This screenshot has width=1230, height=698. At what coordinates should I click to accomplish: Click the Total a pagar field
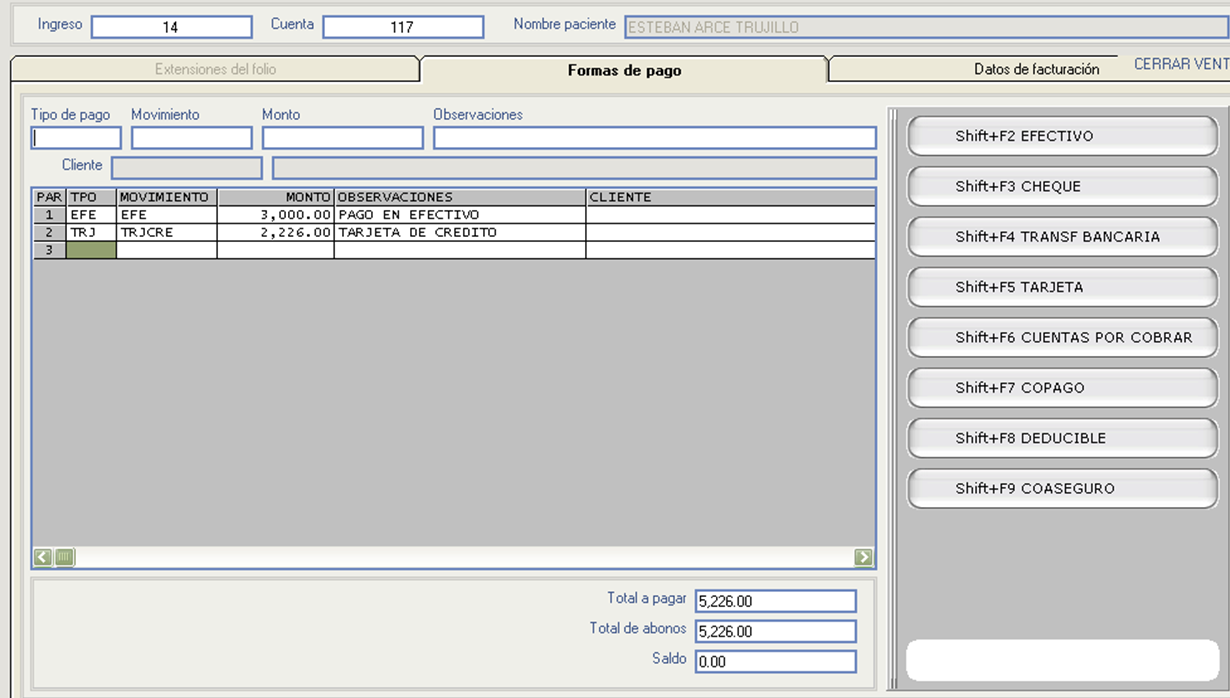click(776, 601)
